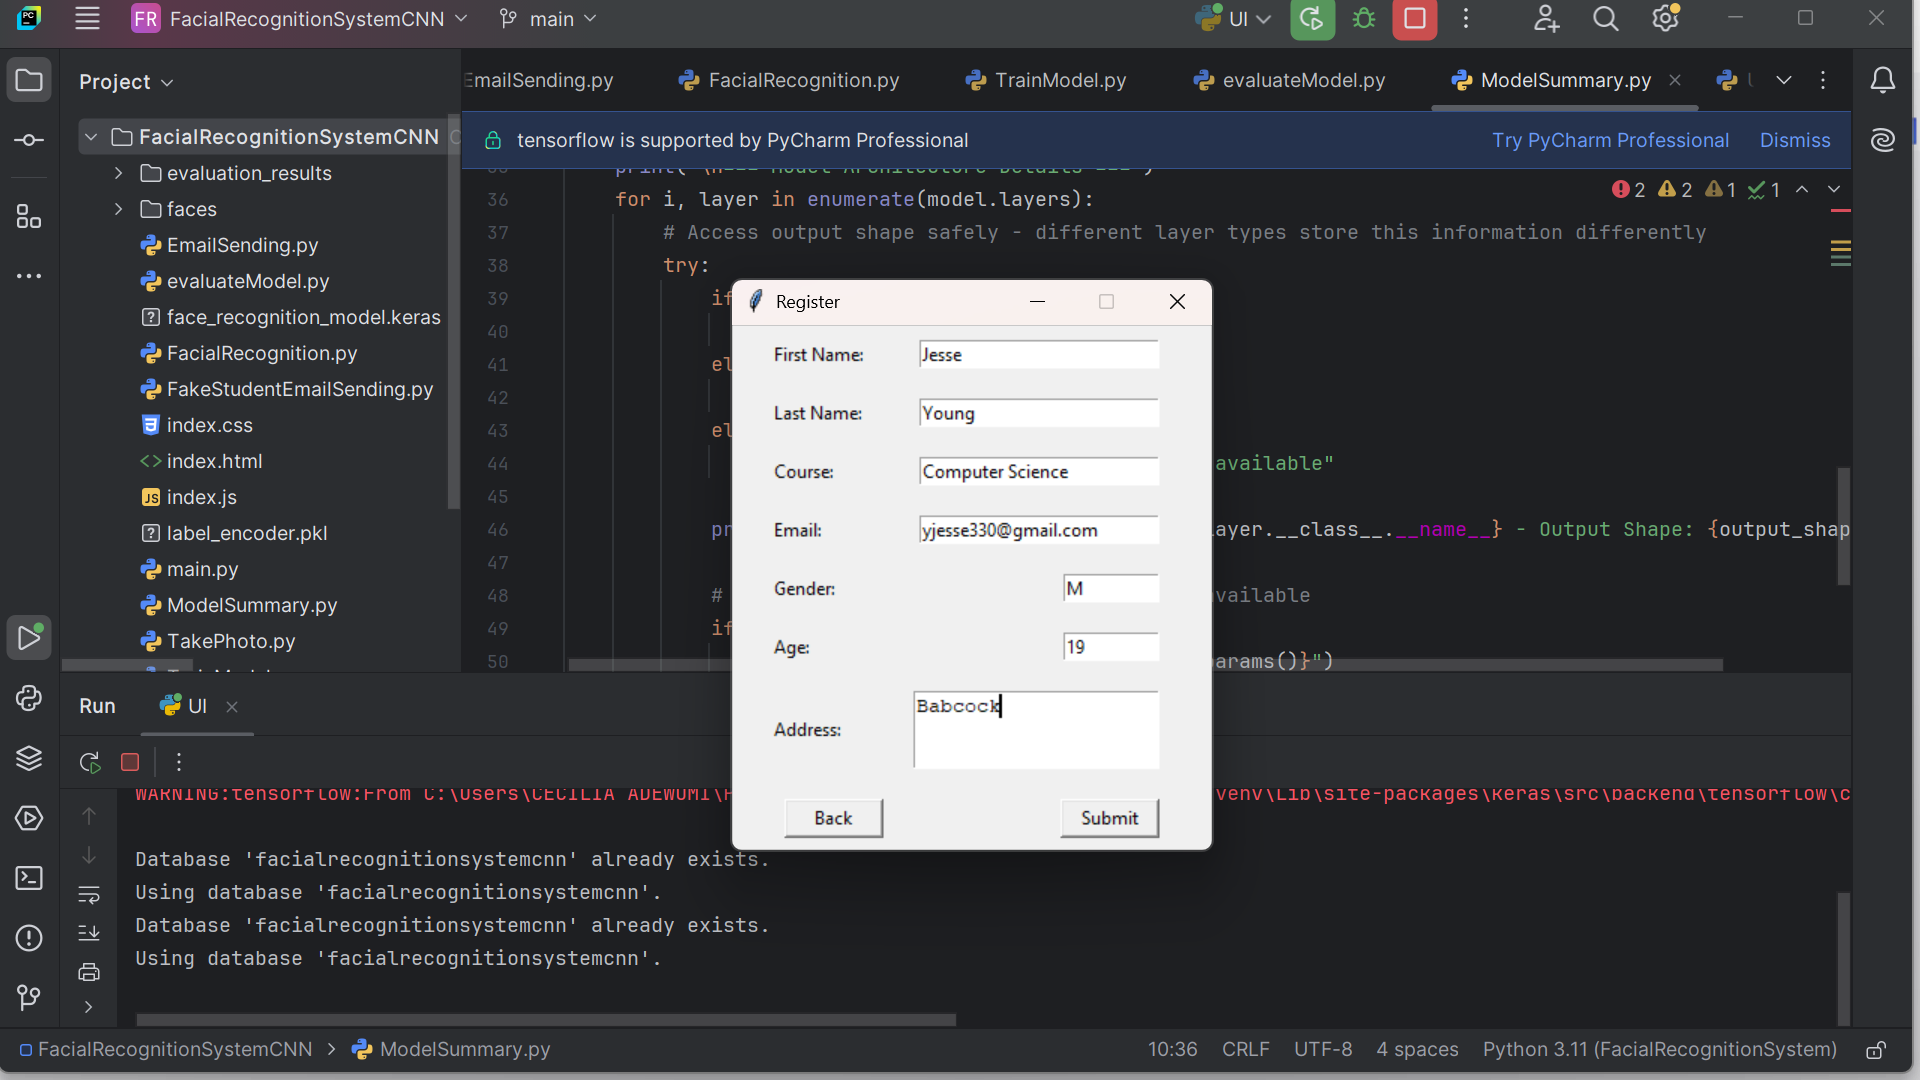
Task: Open the Terminal tool window
Action: click(x=29, y=878)
